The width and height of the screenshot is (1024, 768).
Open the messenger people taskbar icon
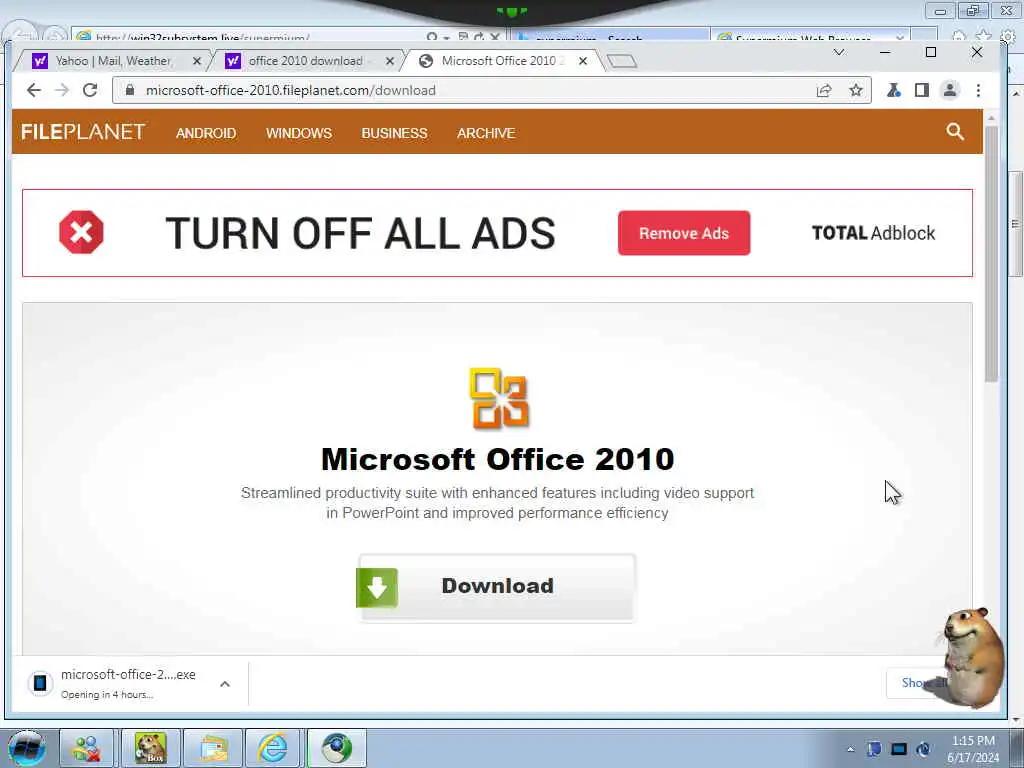click(87, 748)
